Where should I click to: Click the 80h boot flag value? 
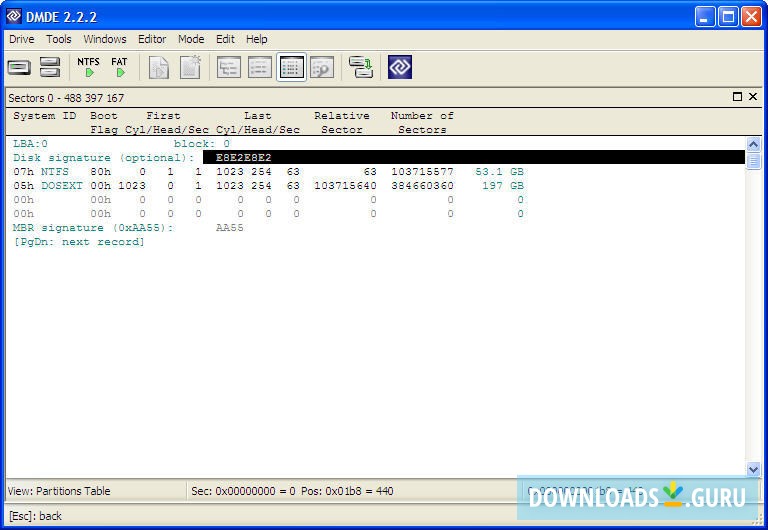coord(100,172)
